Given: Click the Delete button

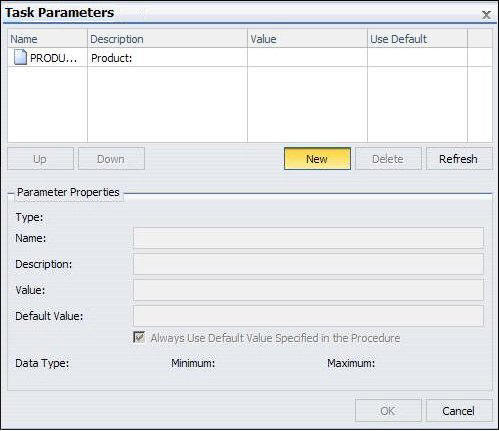Looking at the screenshot, I should pyautogui.click(x=388, y=159).
